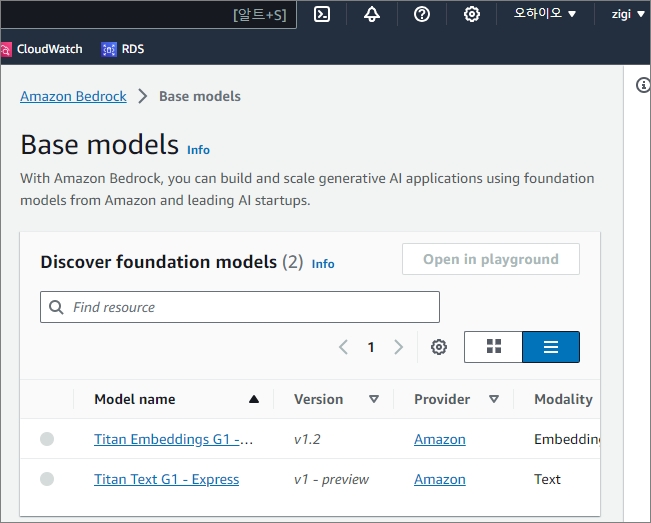651x523 pixels.
Task: Open Titan Text G1 - Express model link
Action: click(166, 479)
